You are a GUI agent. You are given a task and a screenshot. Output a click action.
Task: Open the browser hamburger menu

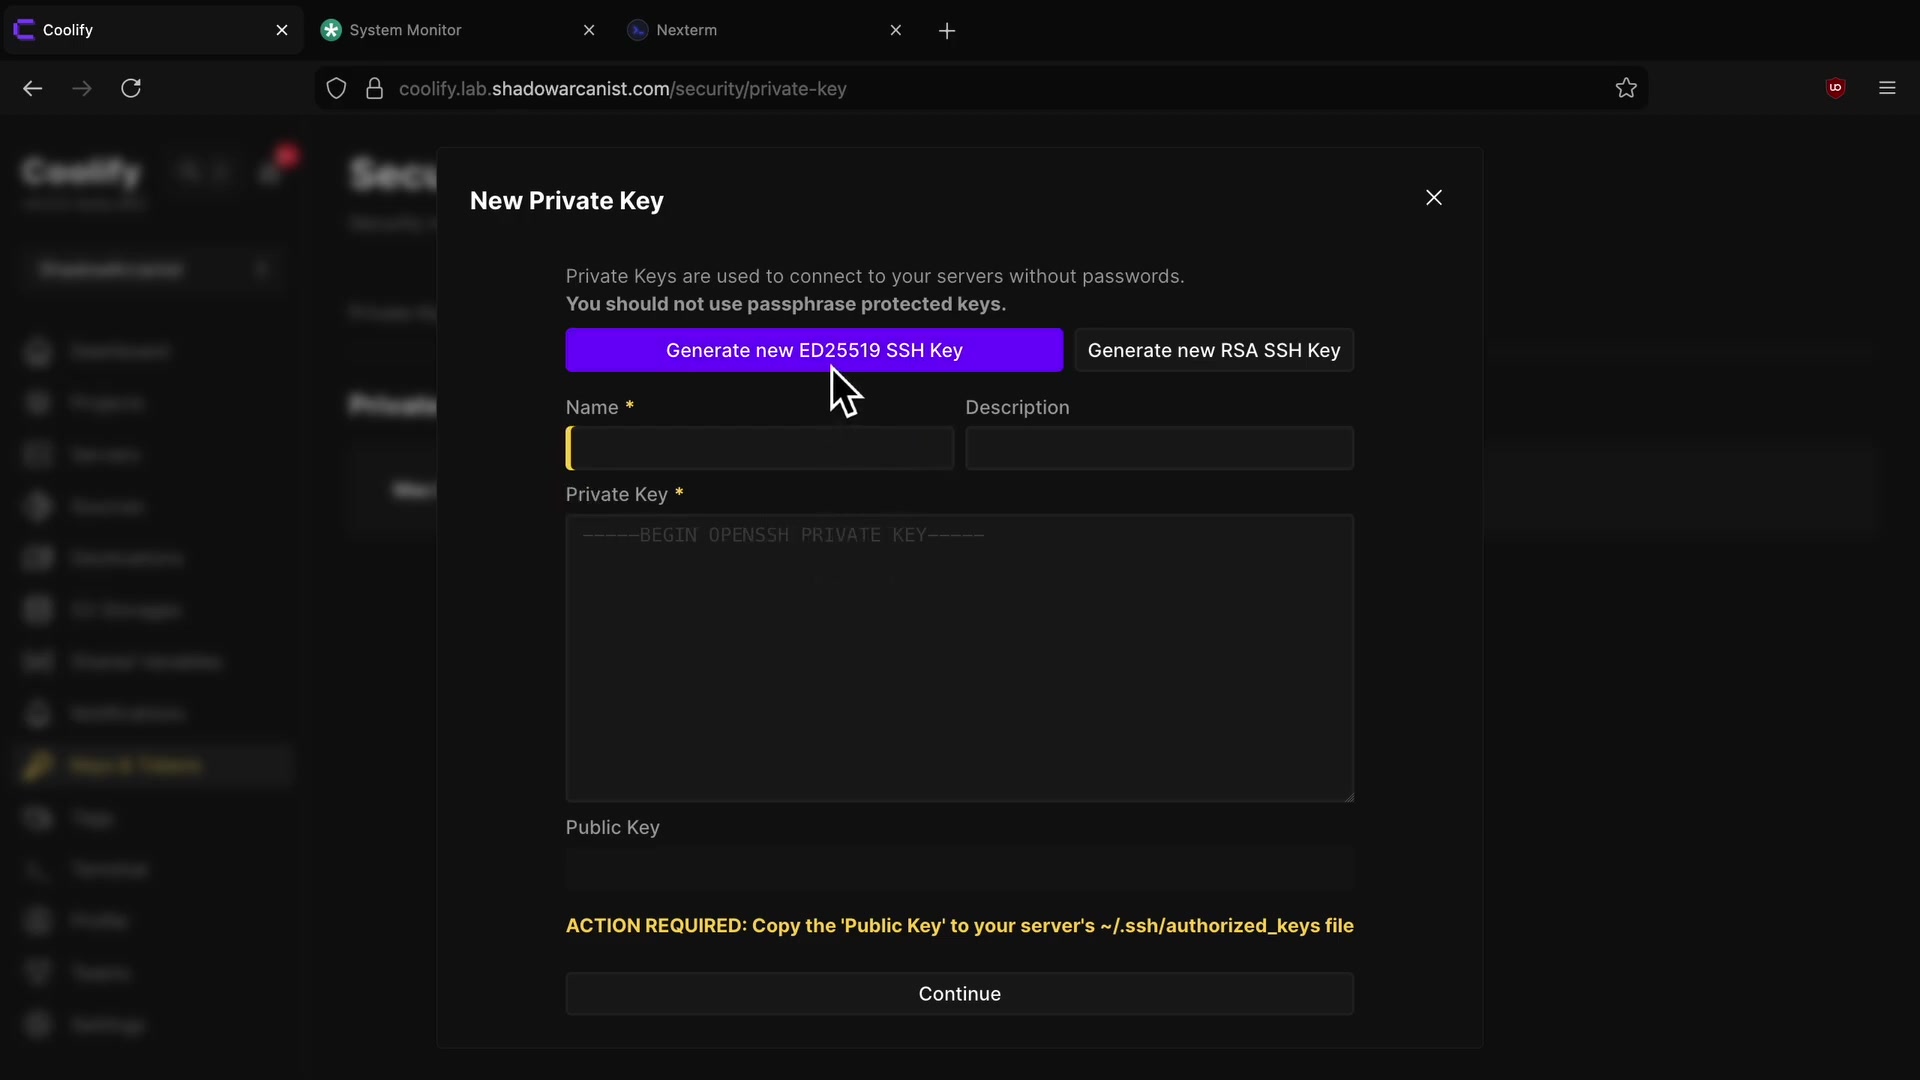(1887, 88)
